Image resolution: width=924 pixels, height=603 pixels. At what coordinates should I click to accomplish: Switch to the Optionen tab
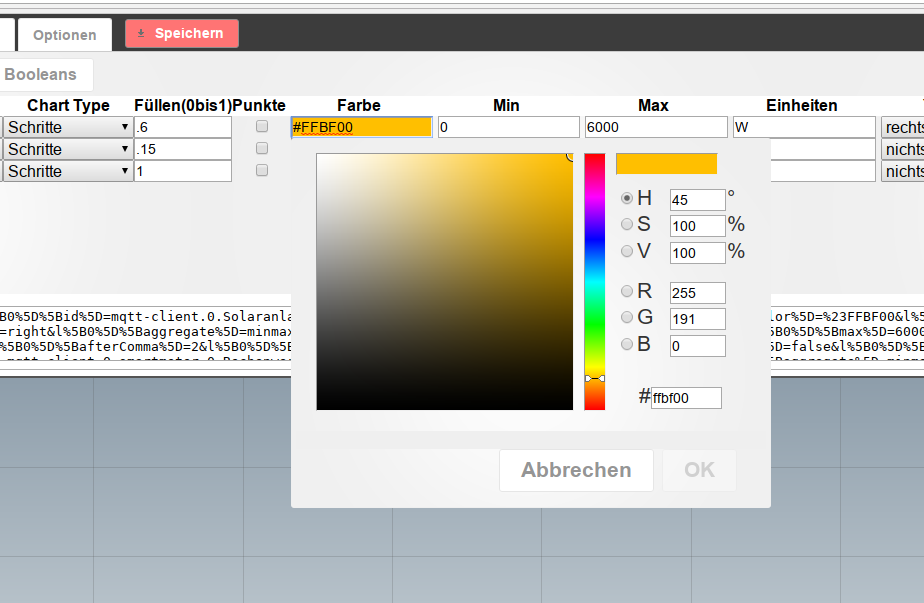pos(64,33)
